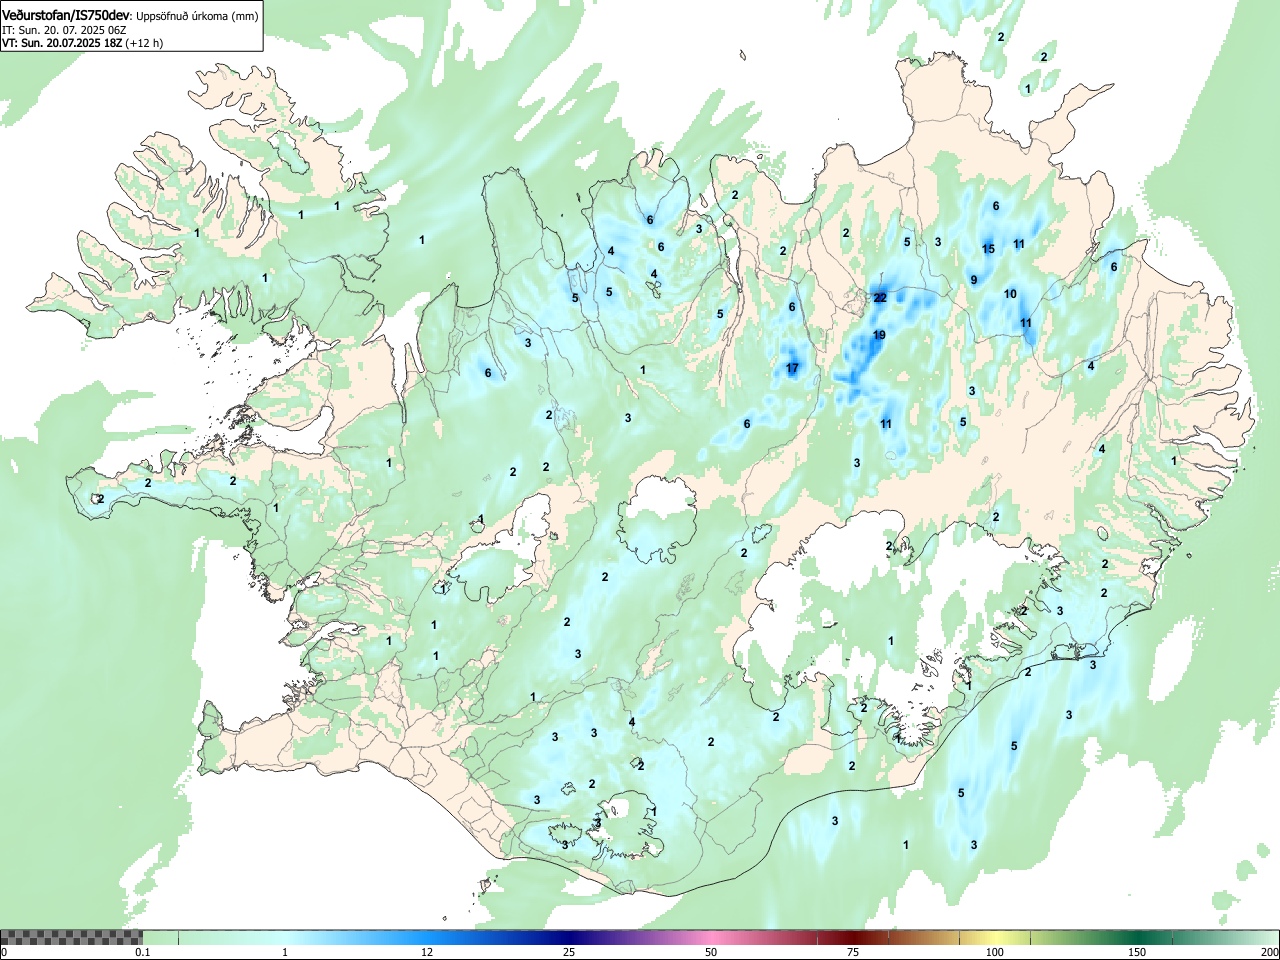Click the 0.1 tick label on color scale
1280x960 pixels.
coord(143,952)
